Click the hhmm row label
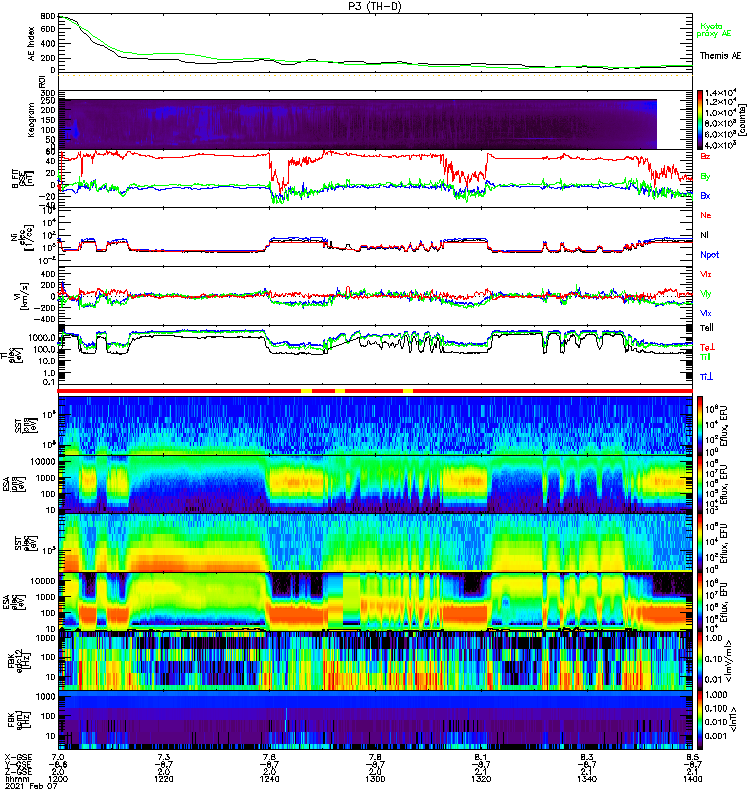750x800 pixels. point(17,779)
